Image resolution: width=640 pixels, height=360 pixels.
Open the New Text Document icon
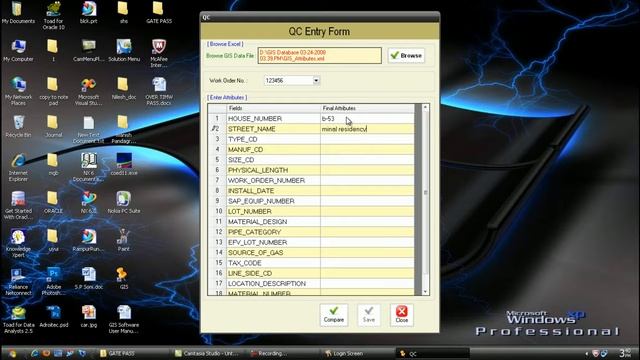coord(89,129)
